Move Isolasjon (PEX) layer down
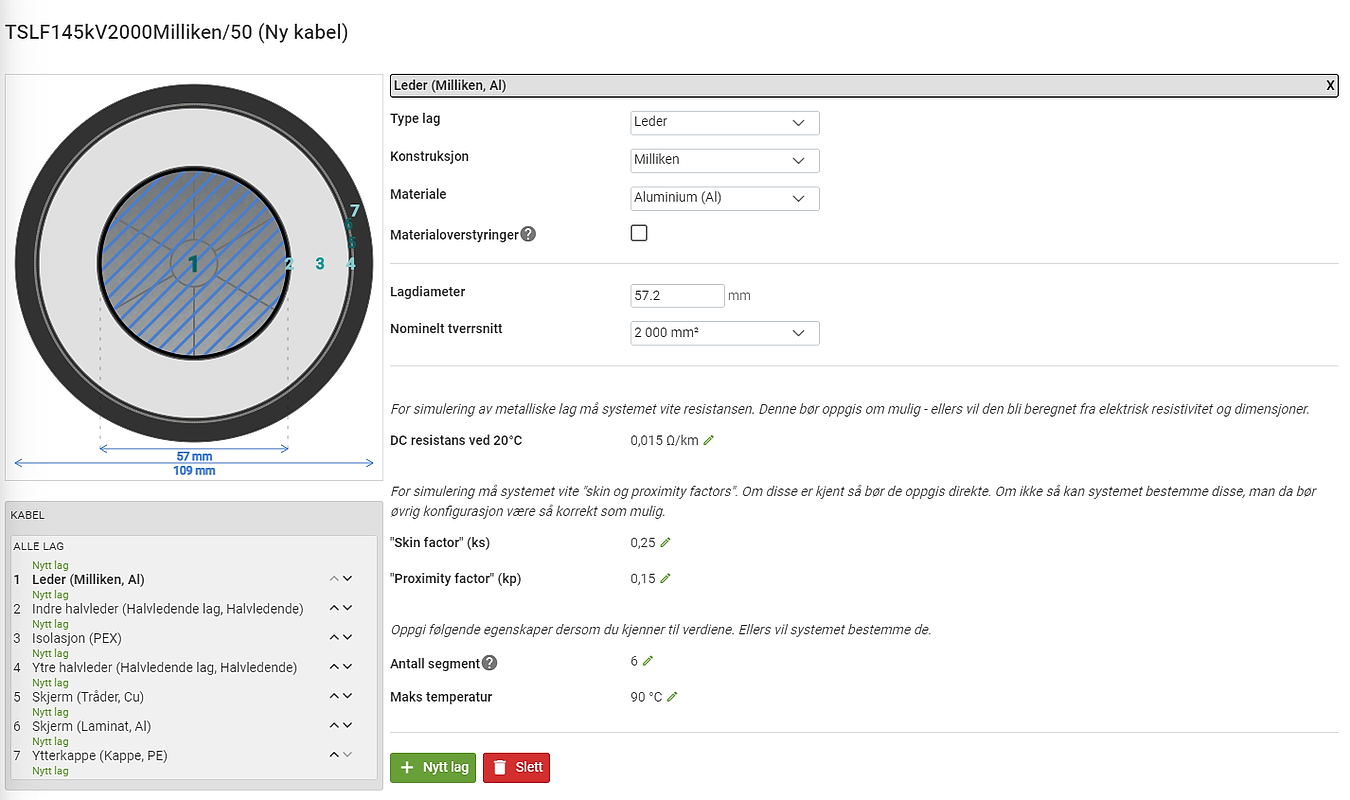 click(x=348, y=637)
